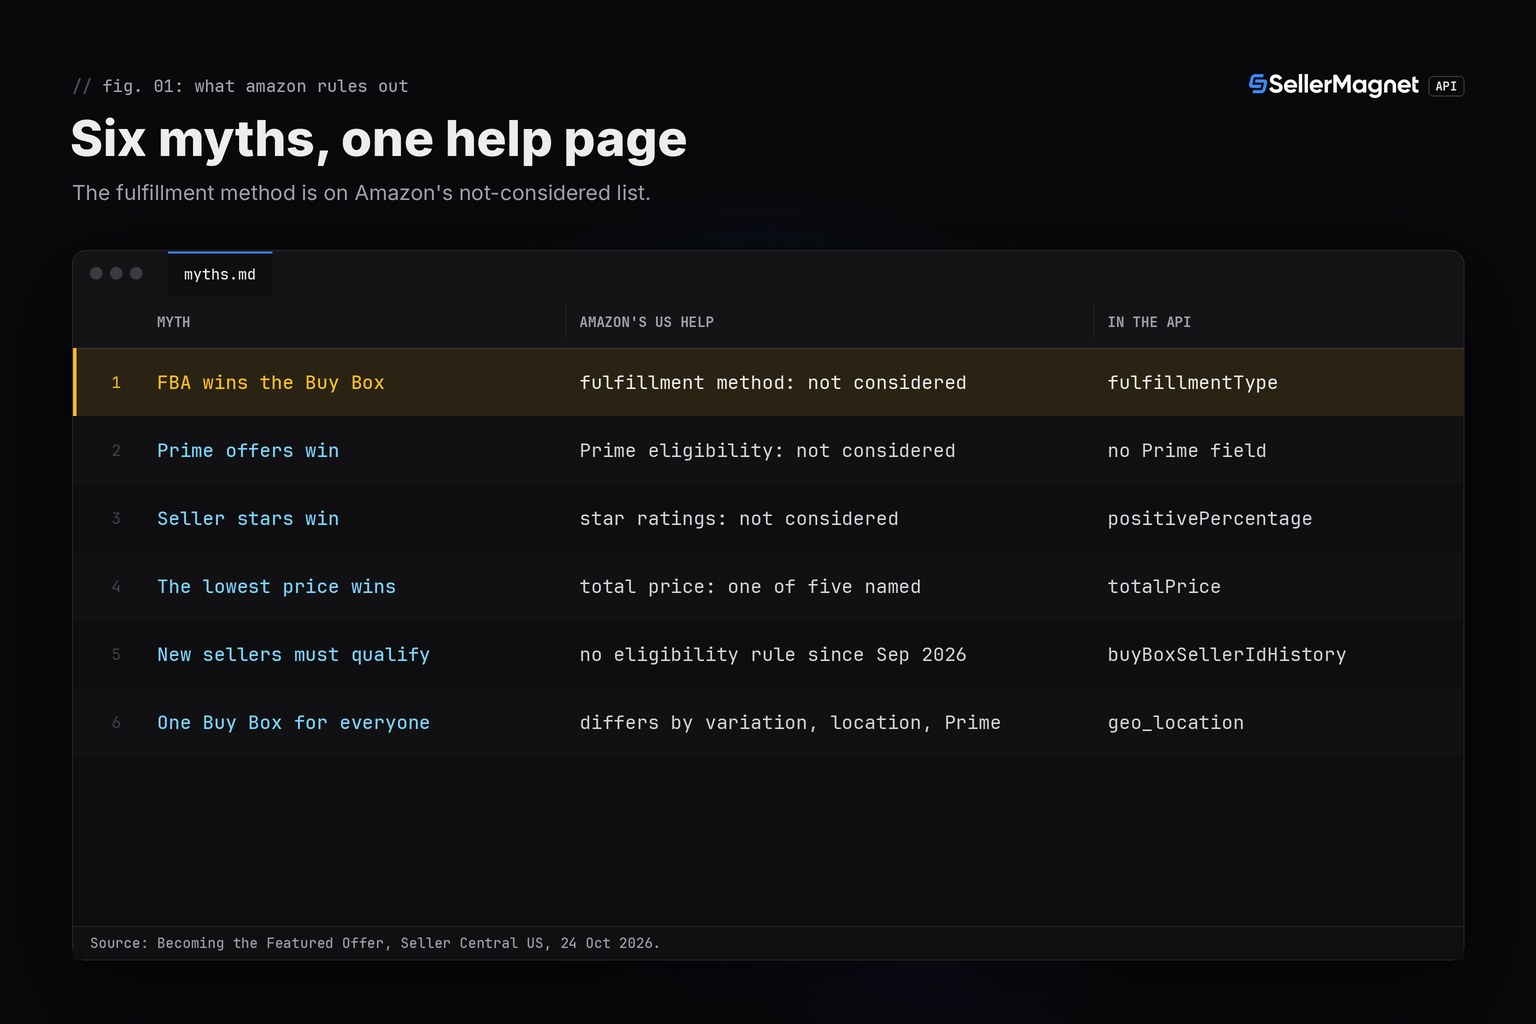Select the 'FBA wins the Buy Box' myth

point(271,383)
